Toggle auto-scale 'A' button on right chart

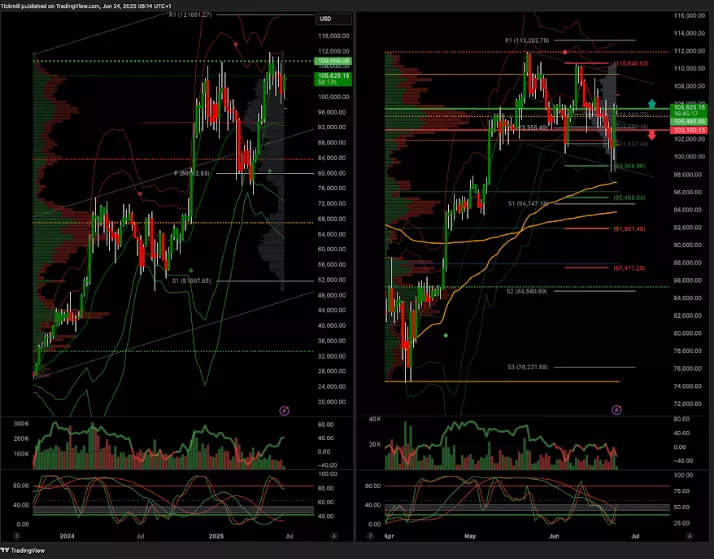tap(688, 535)
